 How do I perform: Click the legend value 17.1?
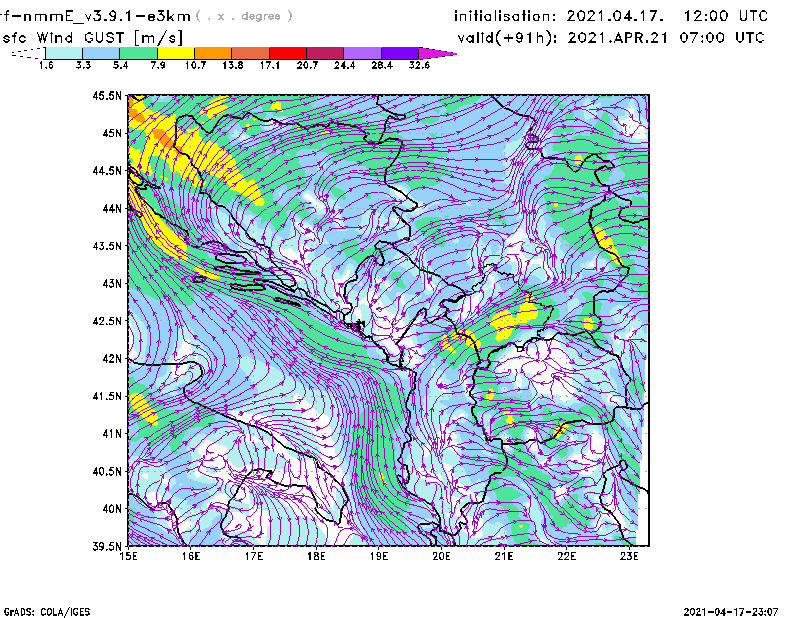(270, 65)
